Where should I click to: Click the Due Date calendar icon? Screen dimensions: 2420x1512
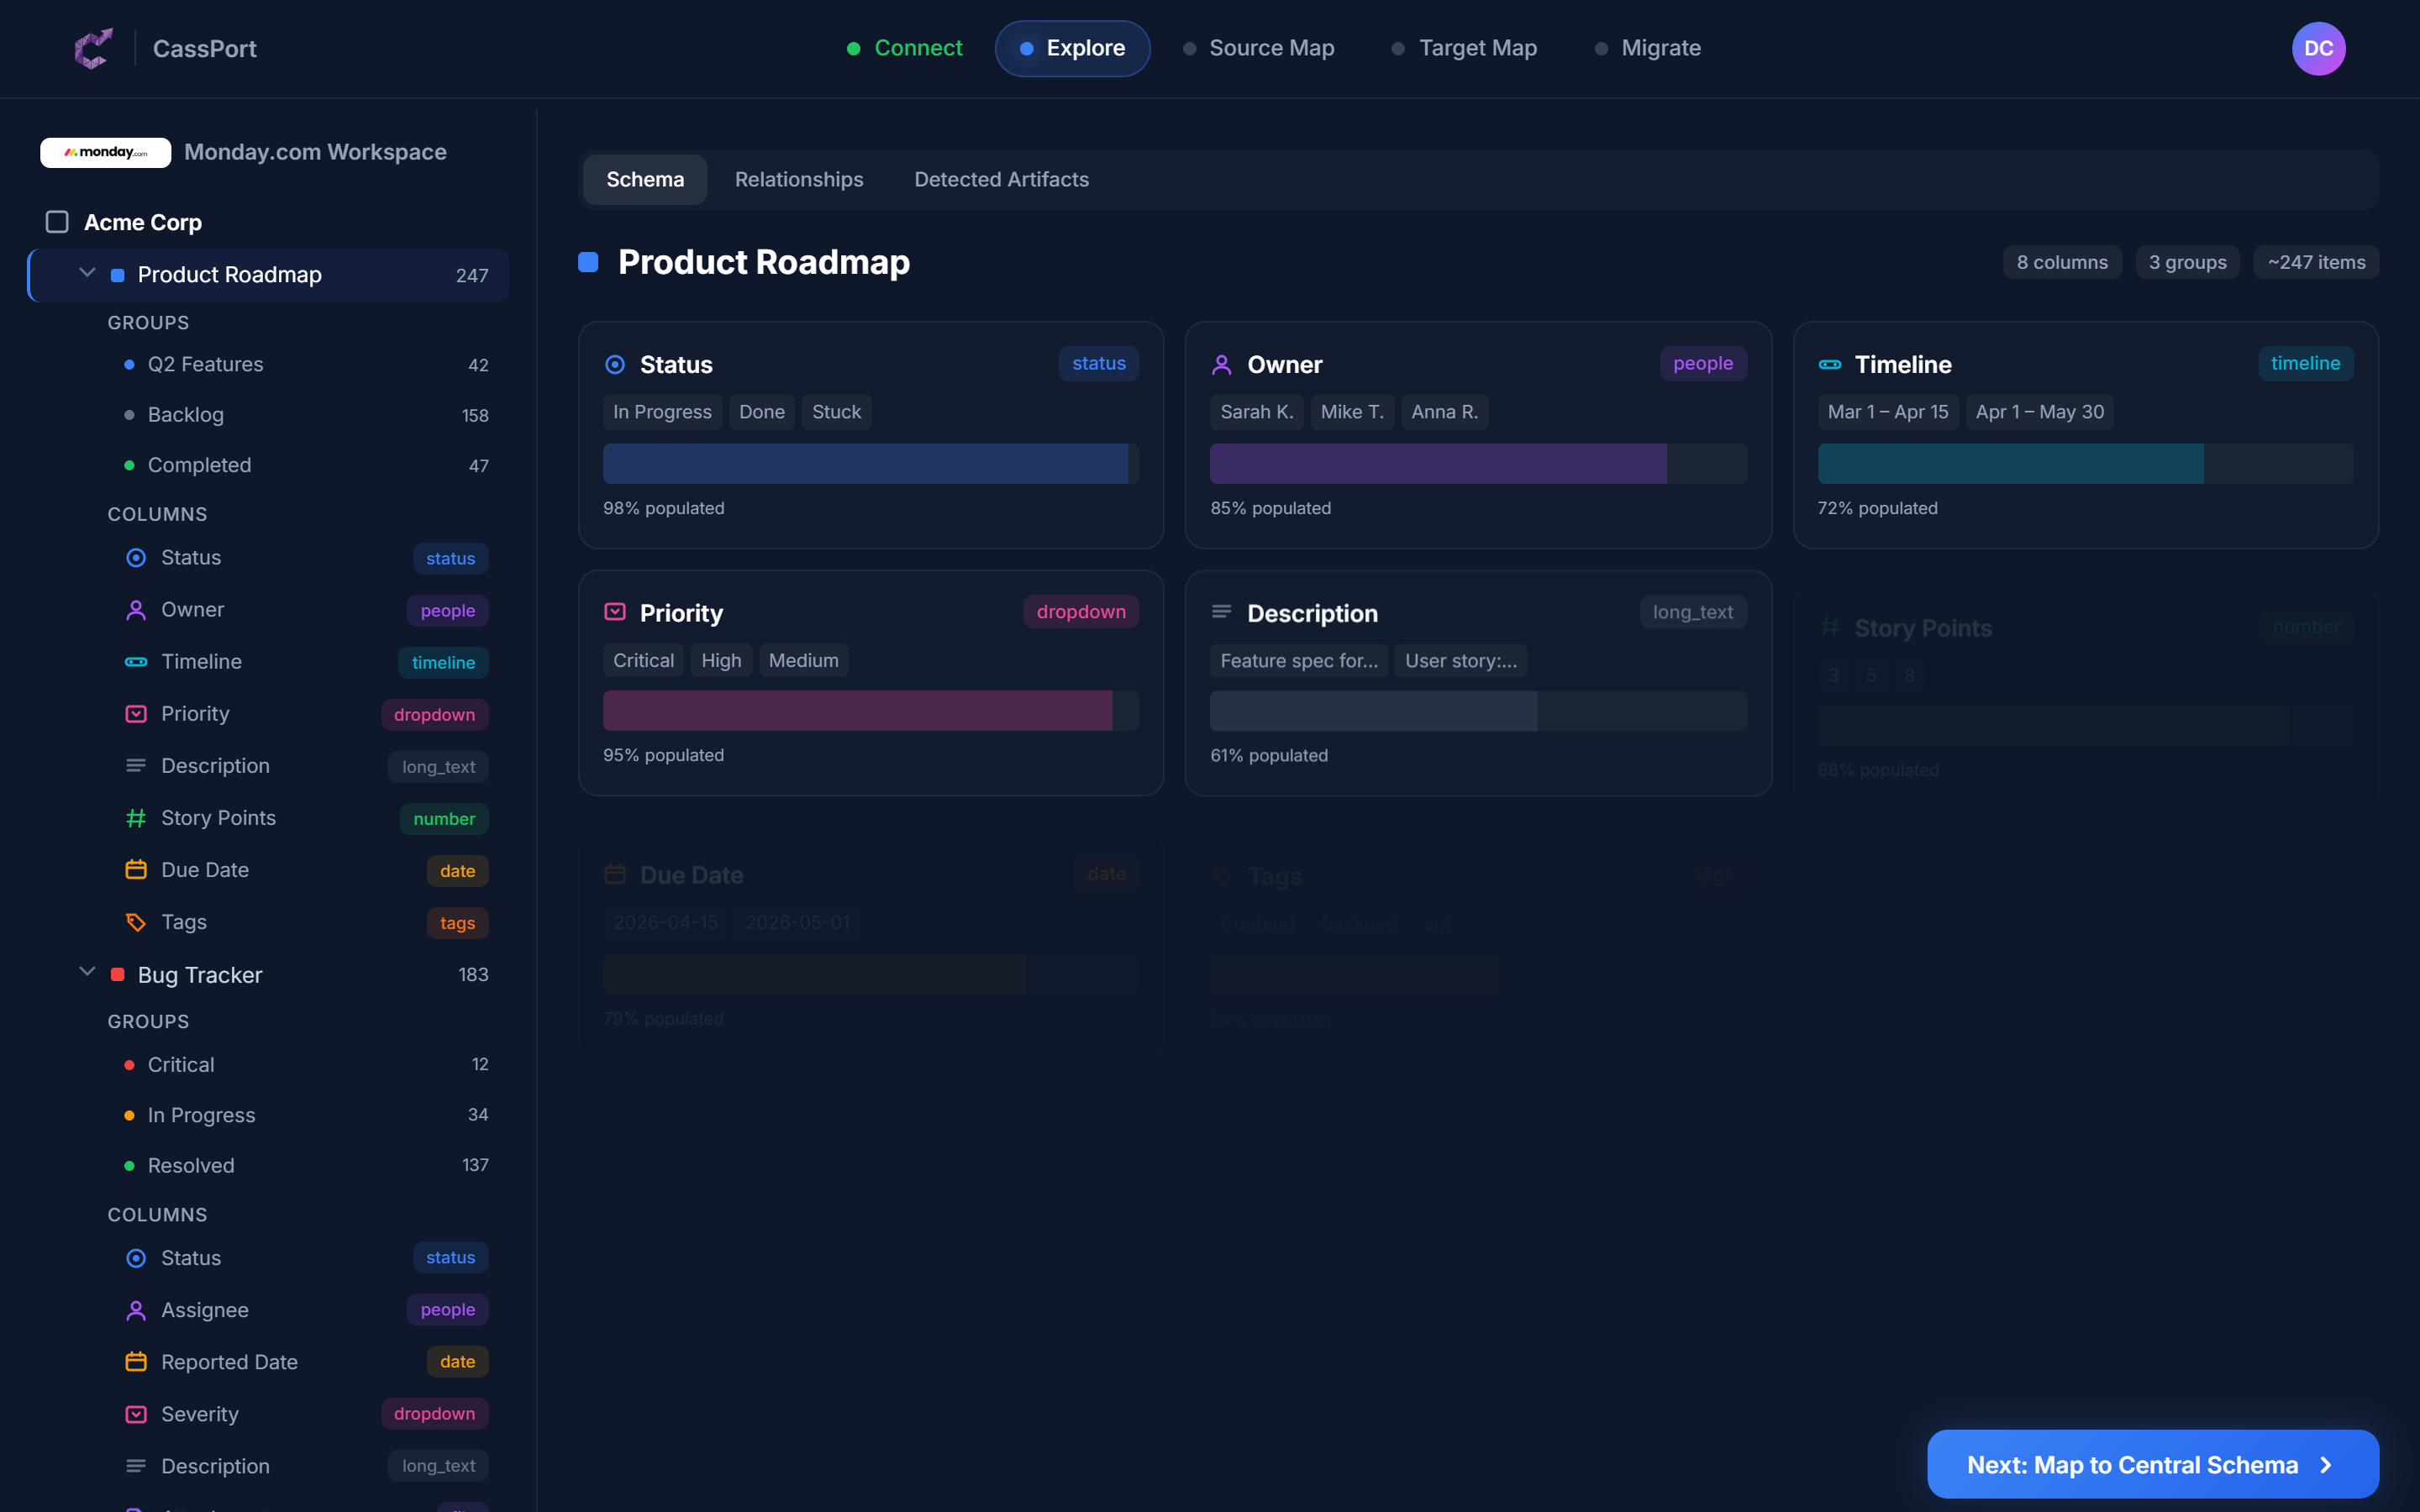click(x=136, y=870)
